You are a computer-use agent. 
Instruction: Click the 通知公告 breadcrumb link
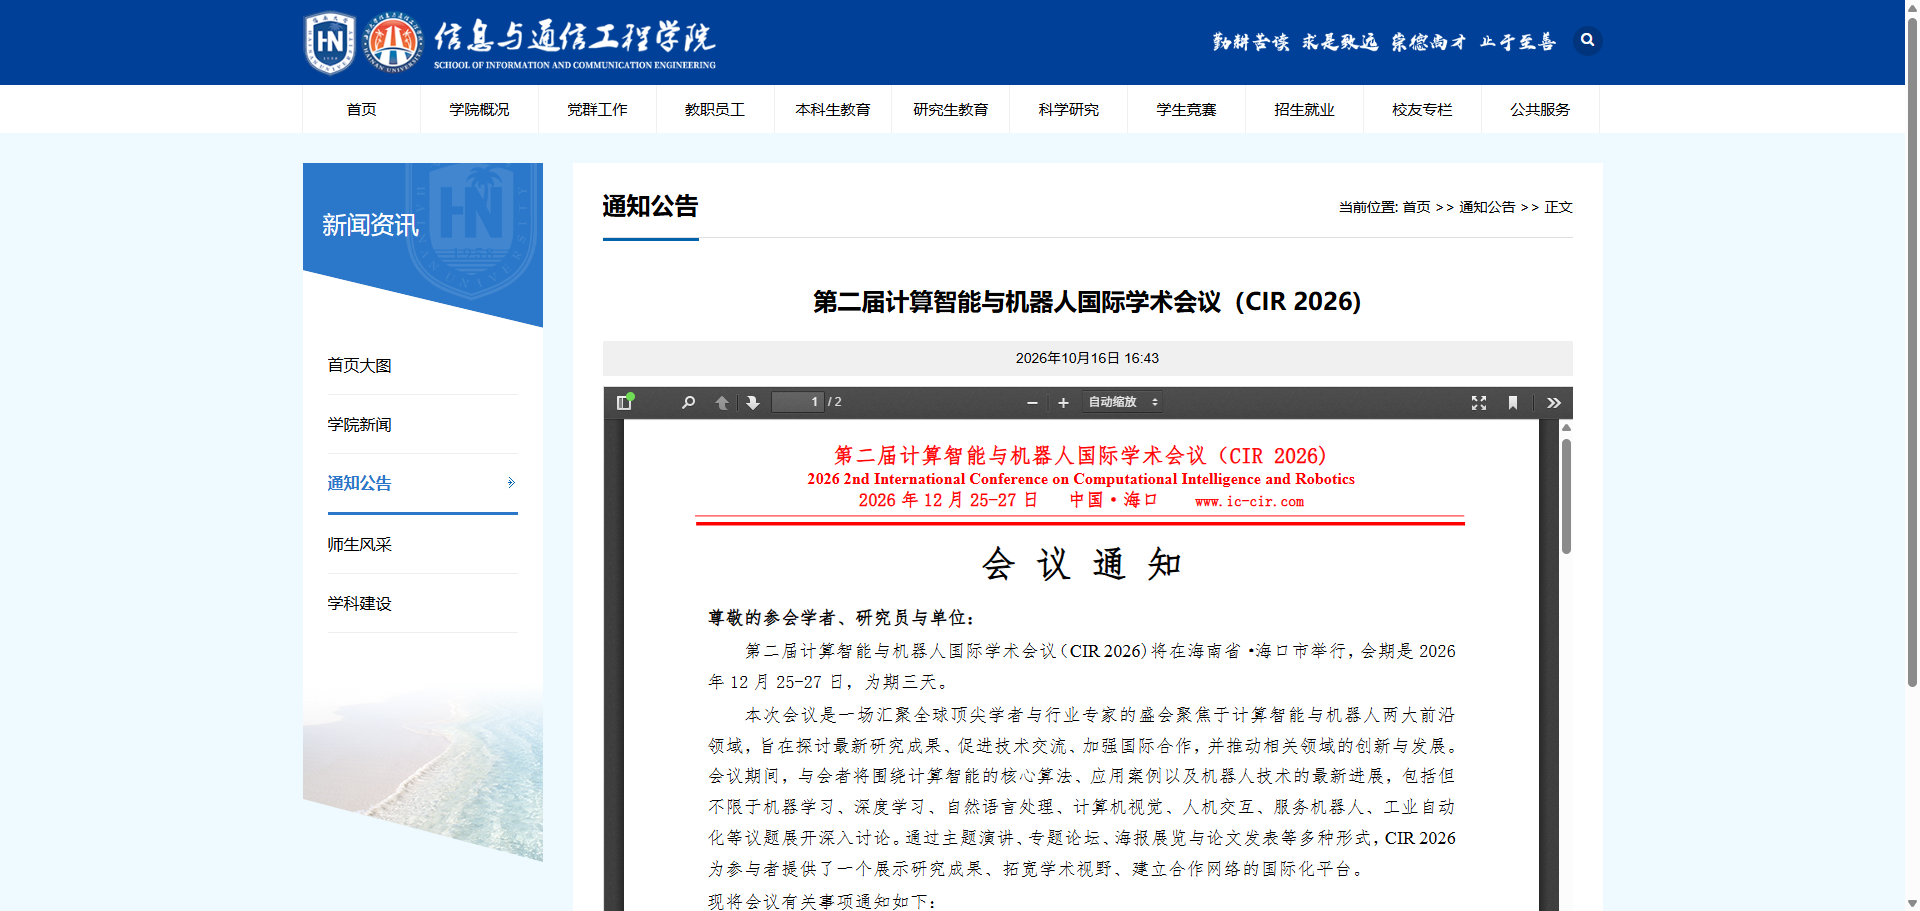[1487, 207]
